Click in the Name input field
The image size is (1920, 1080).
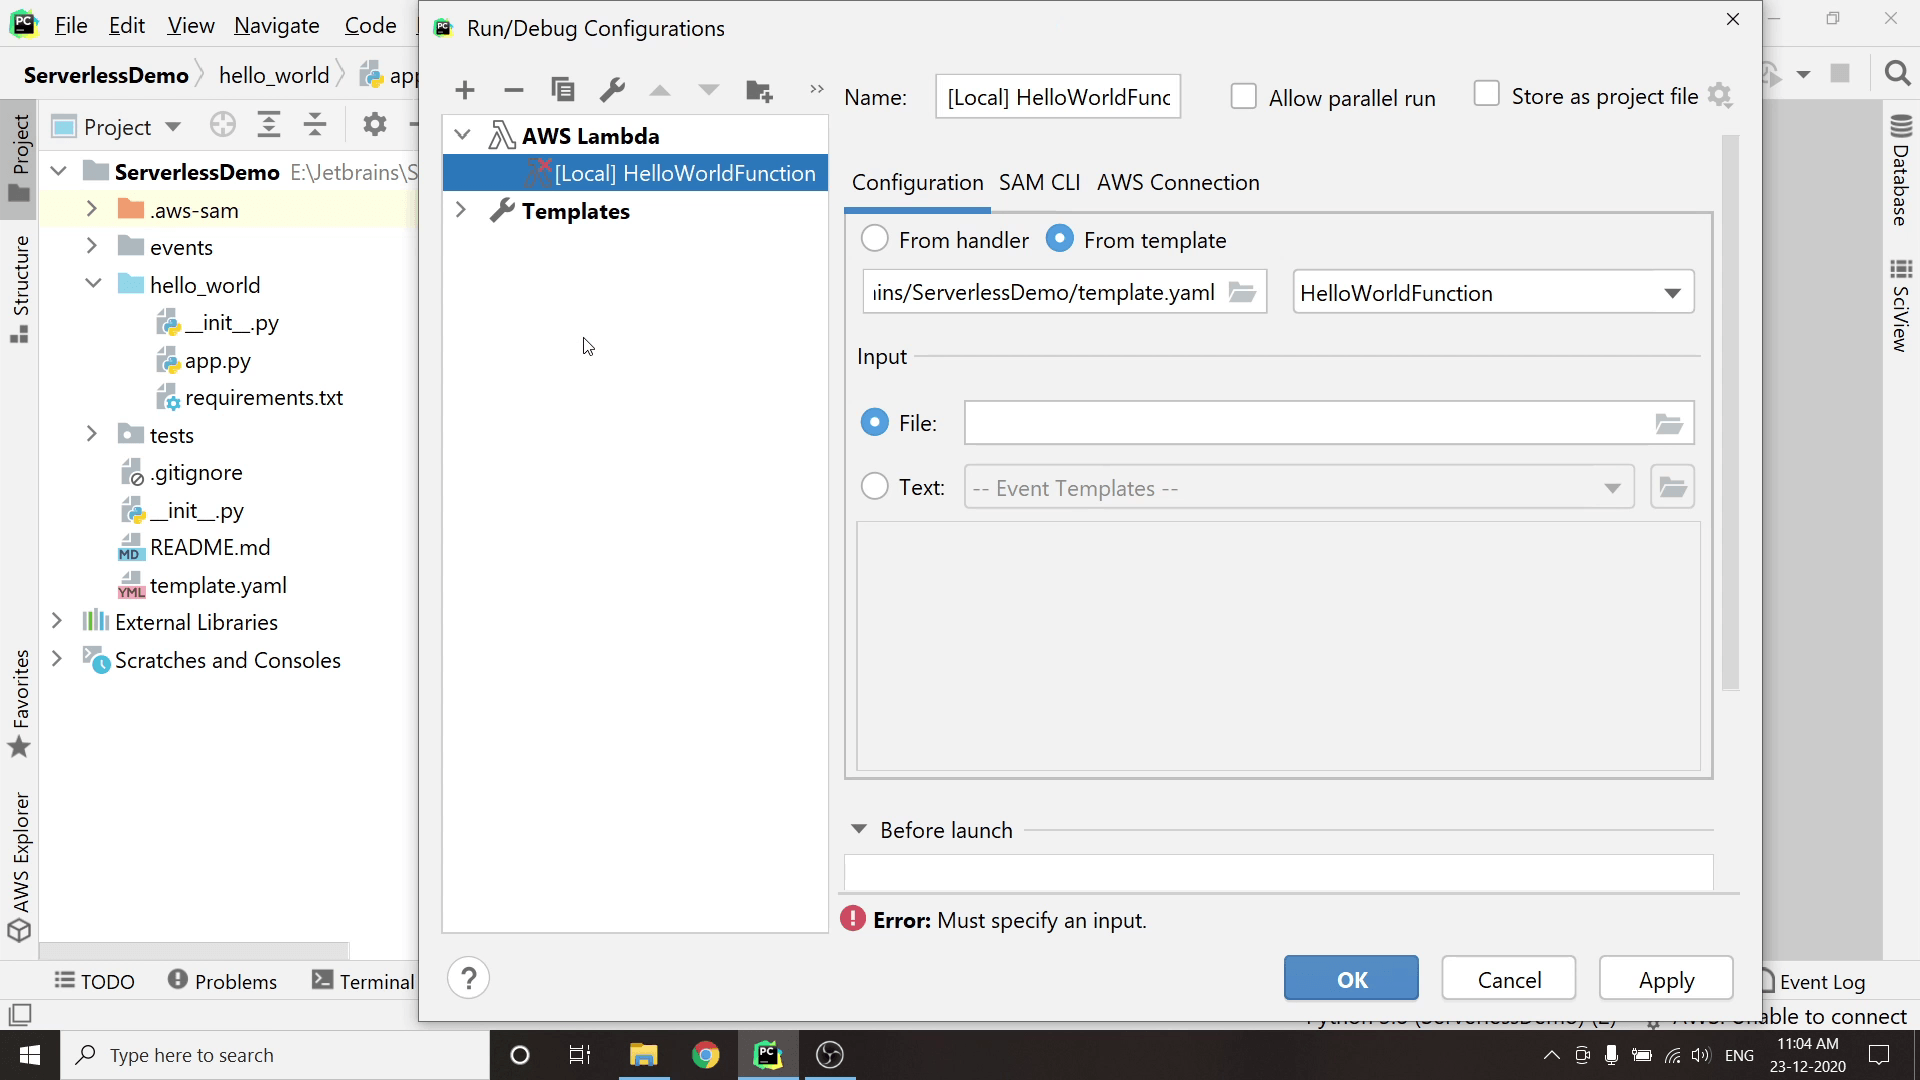click(x=1057, y=97)
